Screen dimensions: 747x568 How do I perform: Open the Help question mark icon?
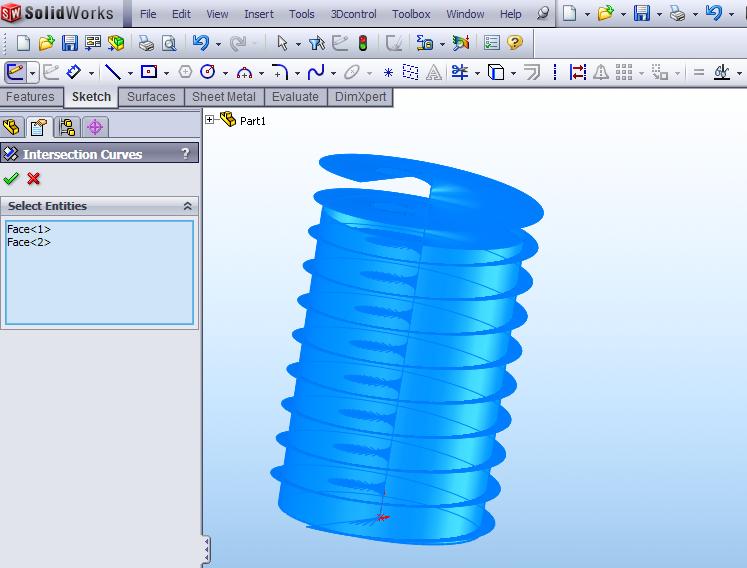coord(514,43)
